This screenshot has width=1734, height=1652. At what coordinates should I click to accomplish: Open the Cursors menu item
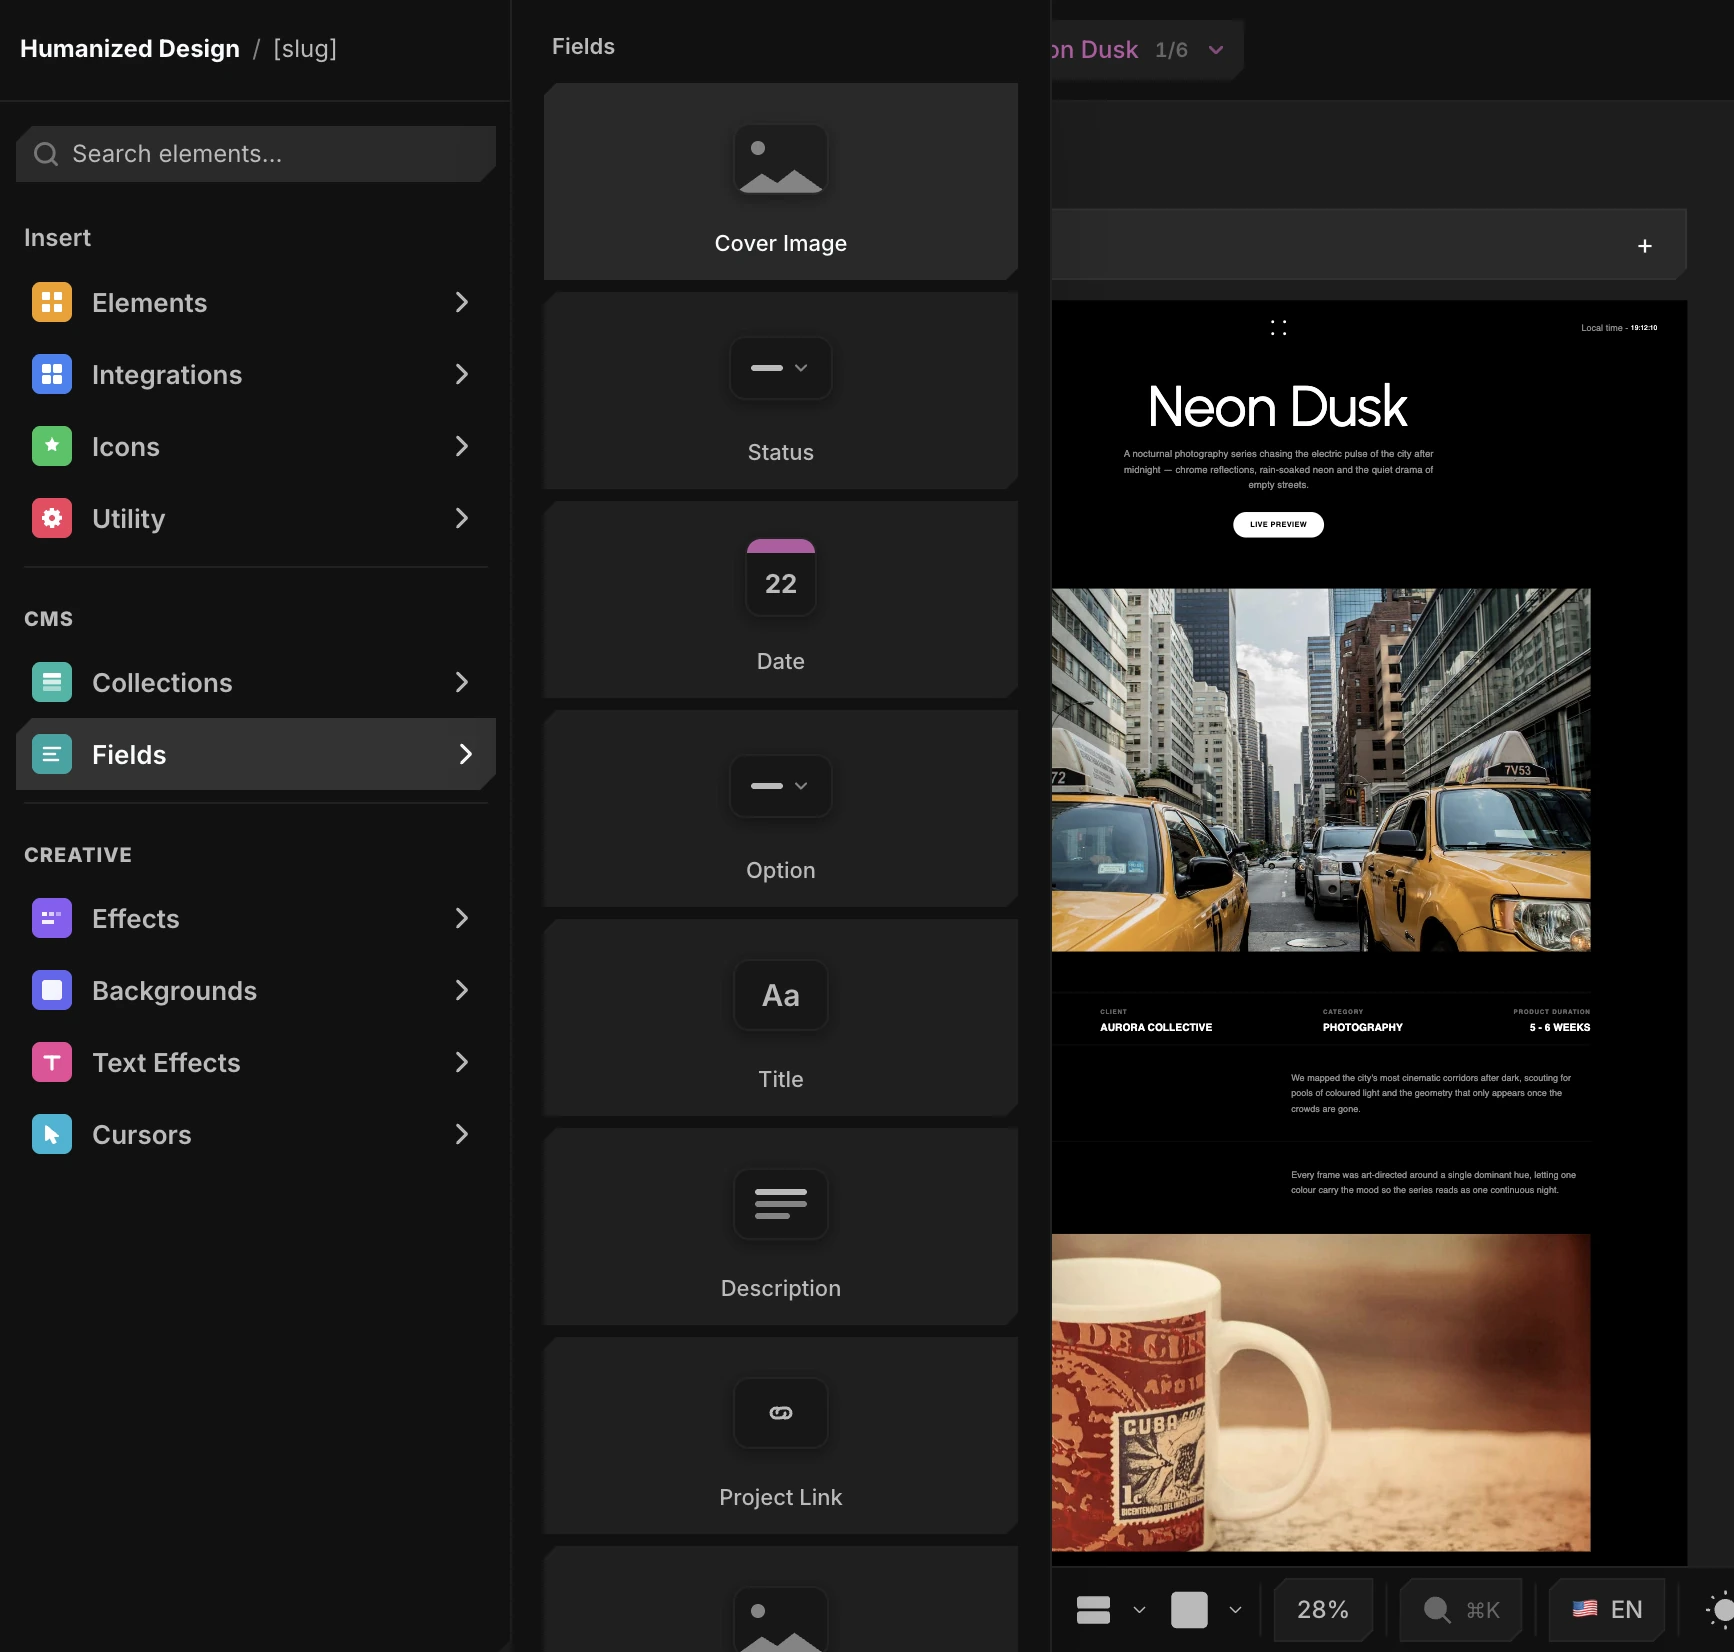(x=256, y=1134)
